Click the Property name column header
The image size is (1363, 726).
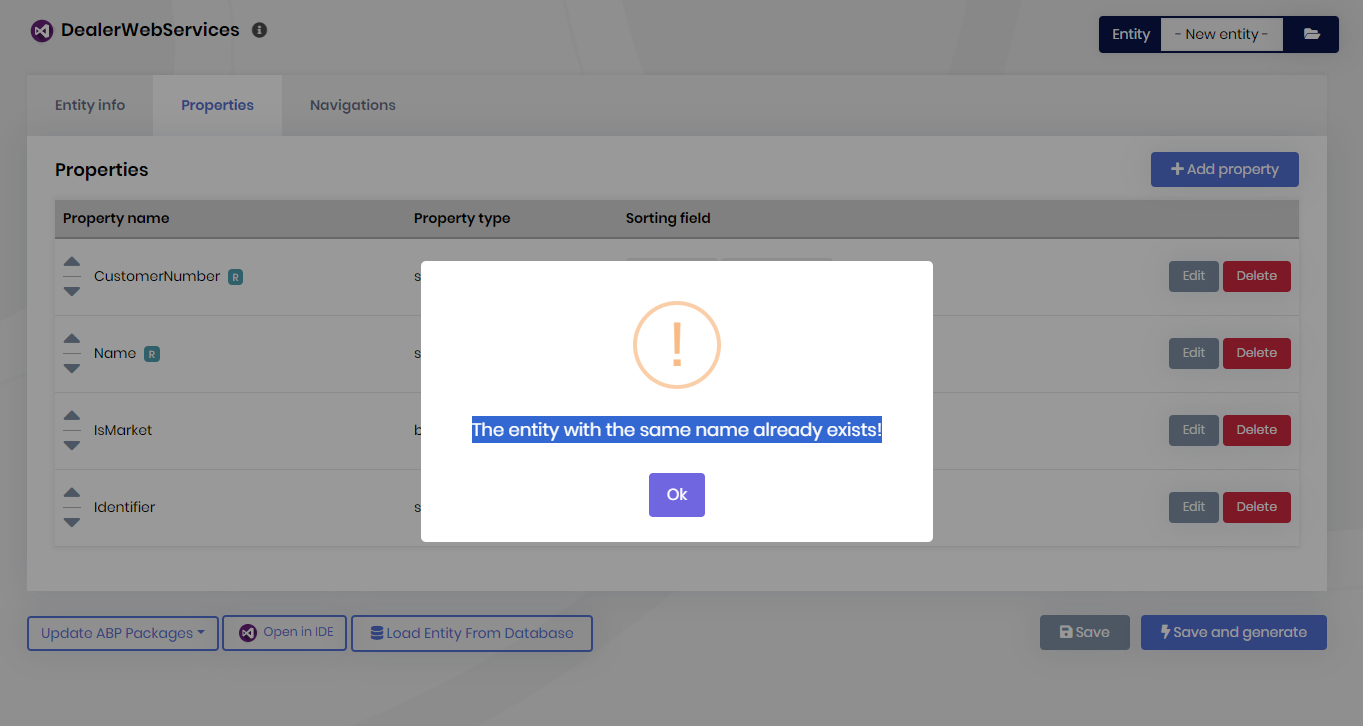click(116, 218)
